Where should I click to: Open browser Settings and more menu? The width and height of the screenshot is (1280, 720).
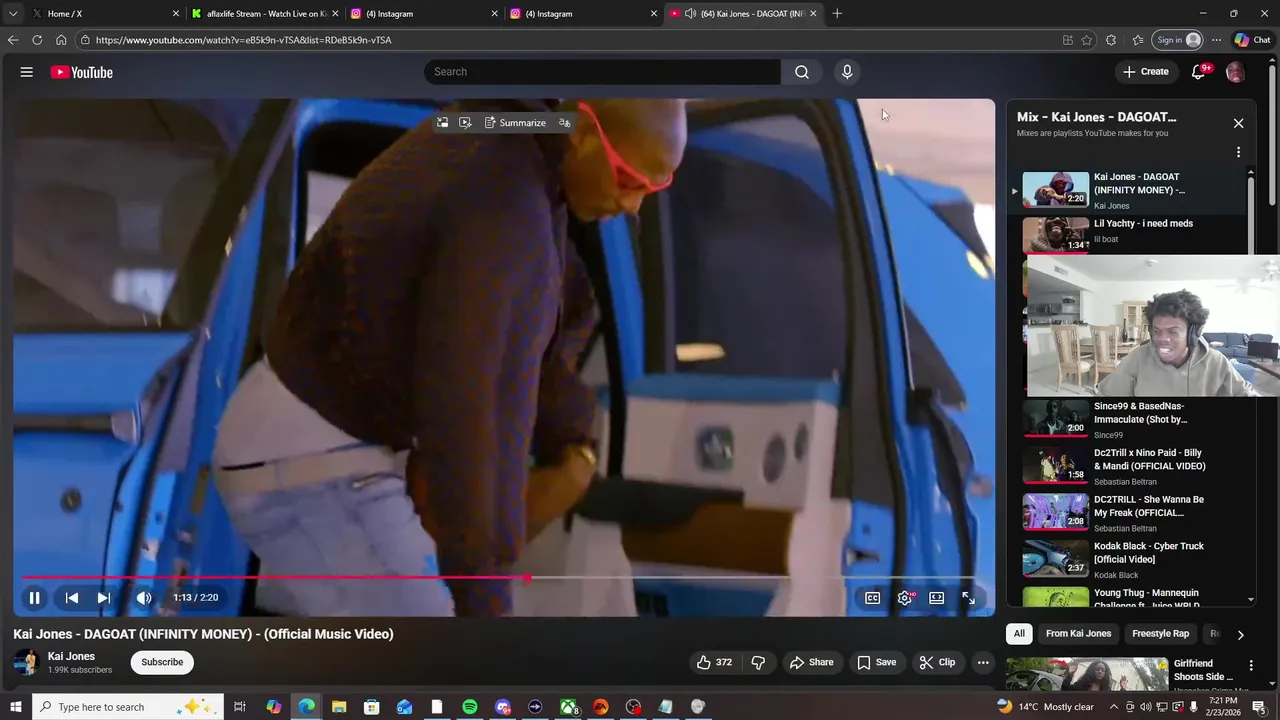click(x=1216, y=40)
